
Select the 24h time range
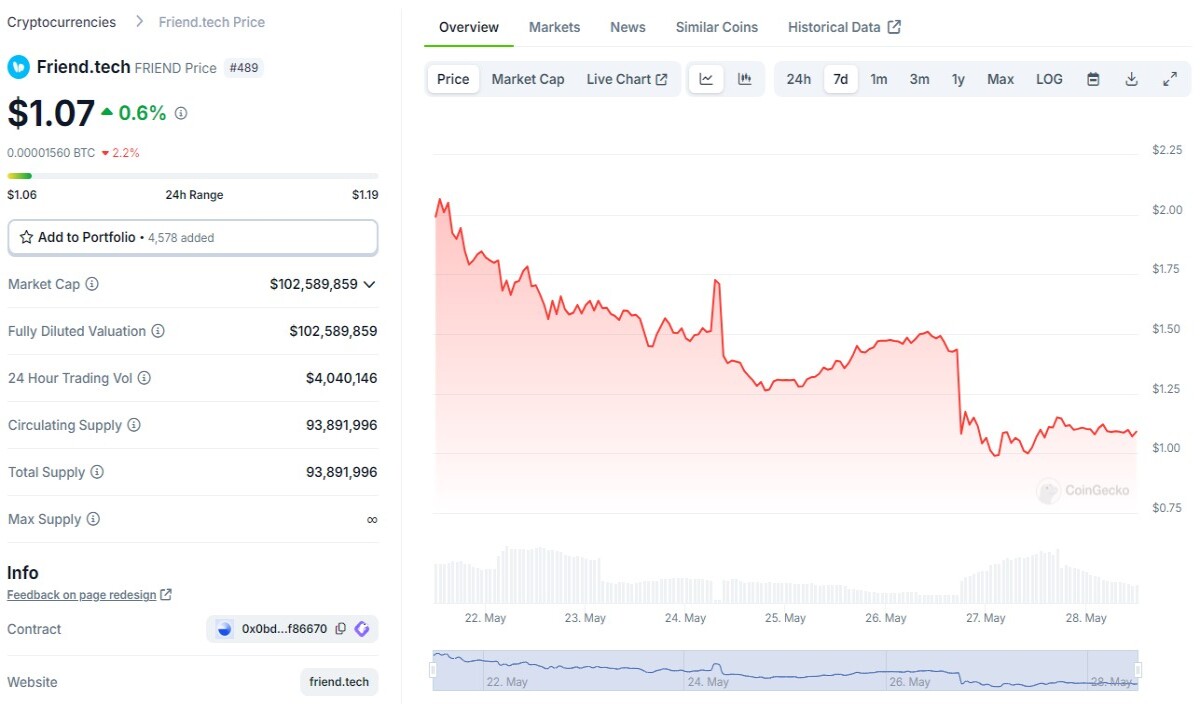tap(798, 79)
